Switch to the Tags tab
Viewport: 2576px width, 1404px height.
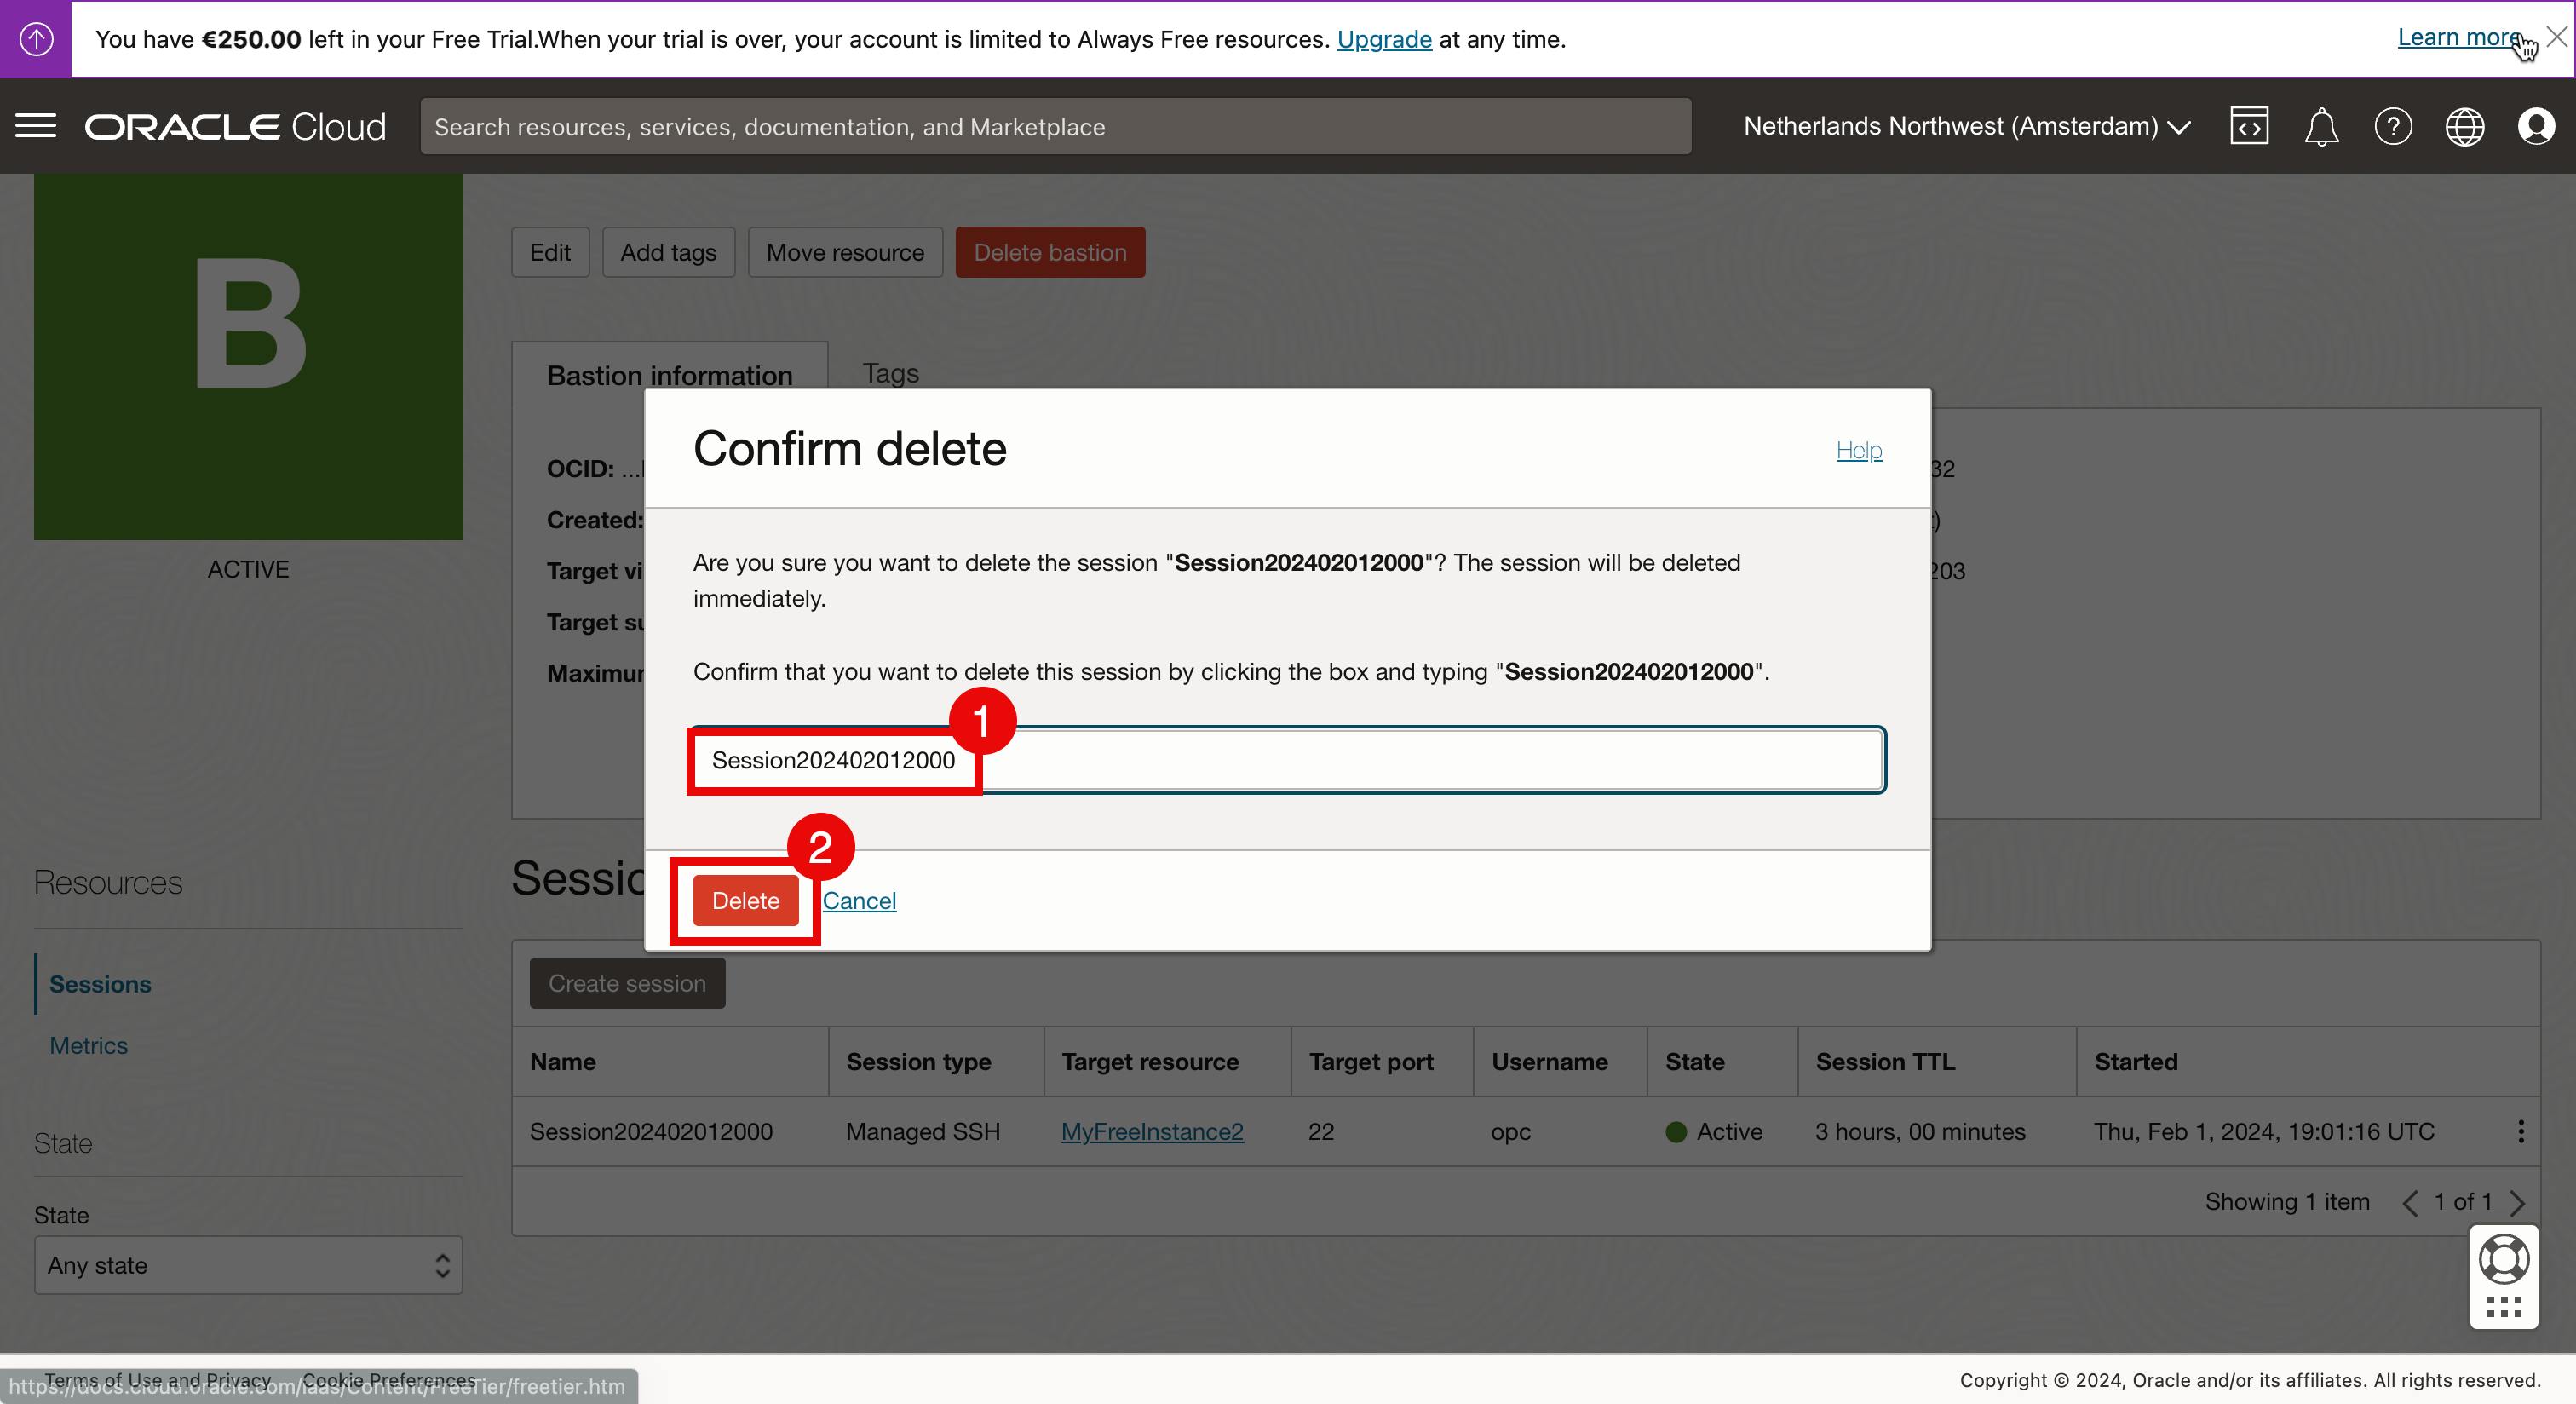tap(890, 373)
